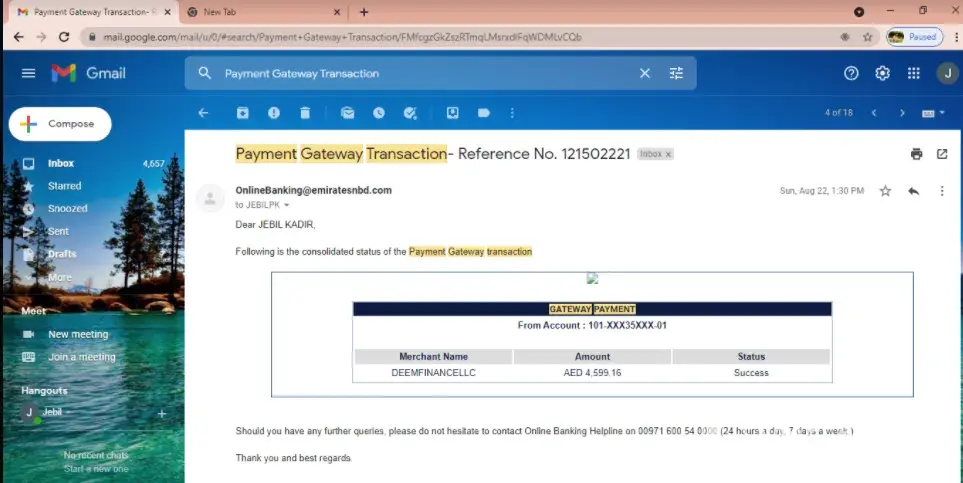The width and height of the screenshot is (963, 483).
Task: Click the browser back arrow
Action: click(18, 37)
